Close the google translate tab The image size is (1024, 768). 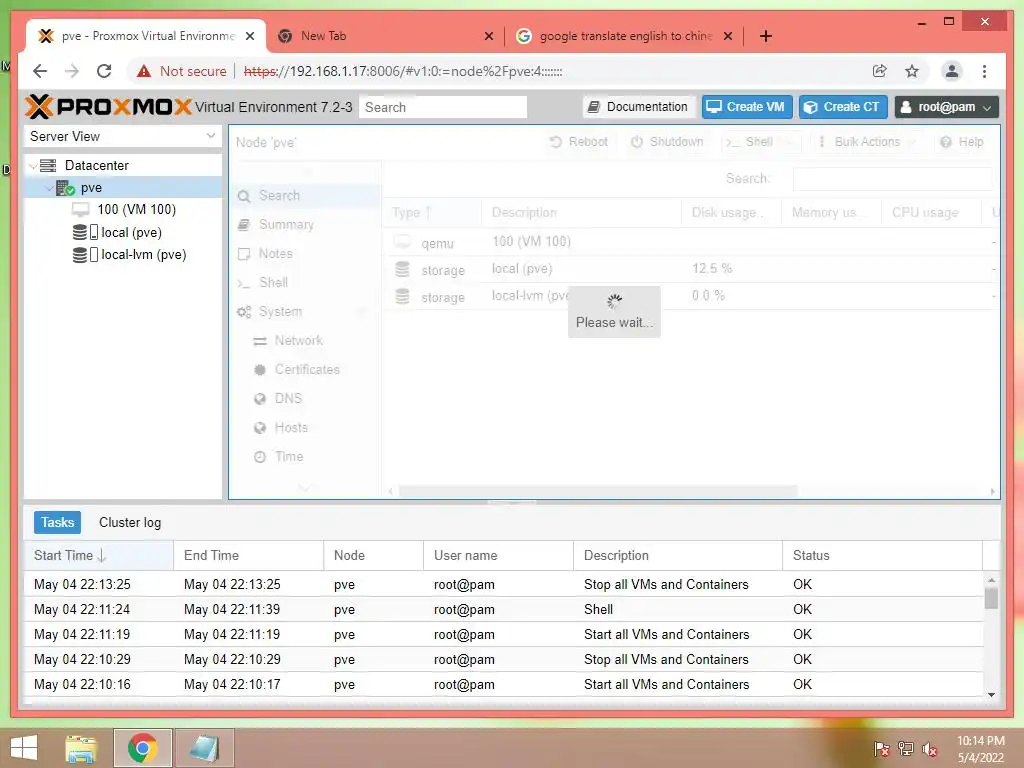click(x=728, y=36)
